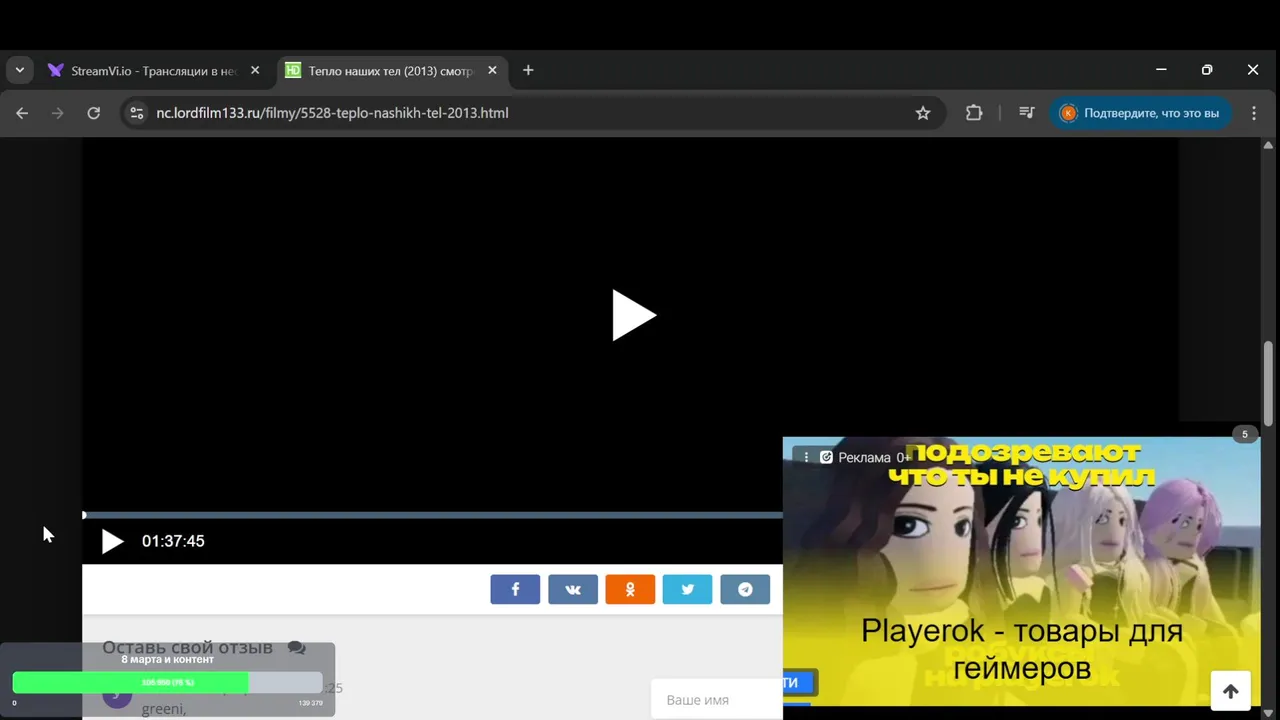Image resolution: width=1280 pixels, height=720 pixels.
Task: Open the tab search dropdown arrow
Action: (x=19, y=71)
